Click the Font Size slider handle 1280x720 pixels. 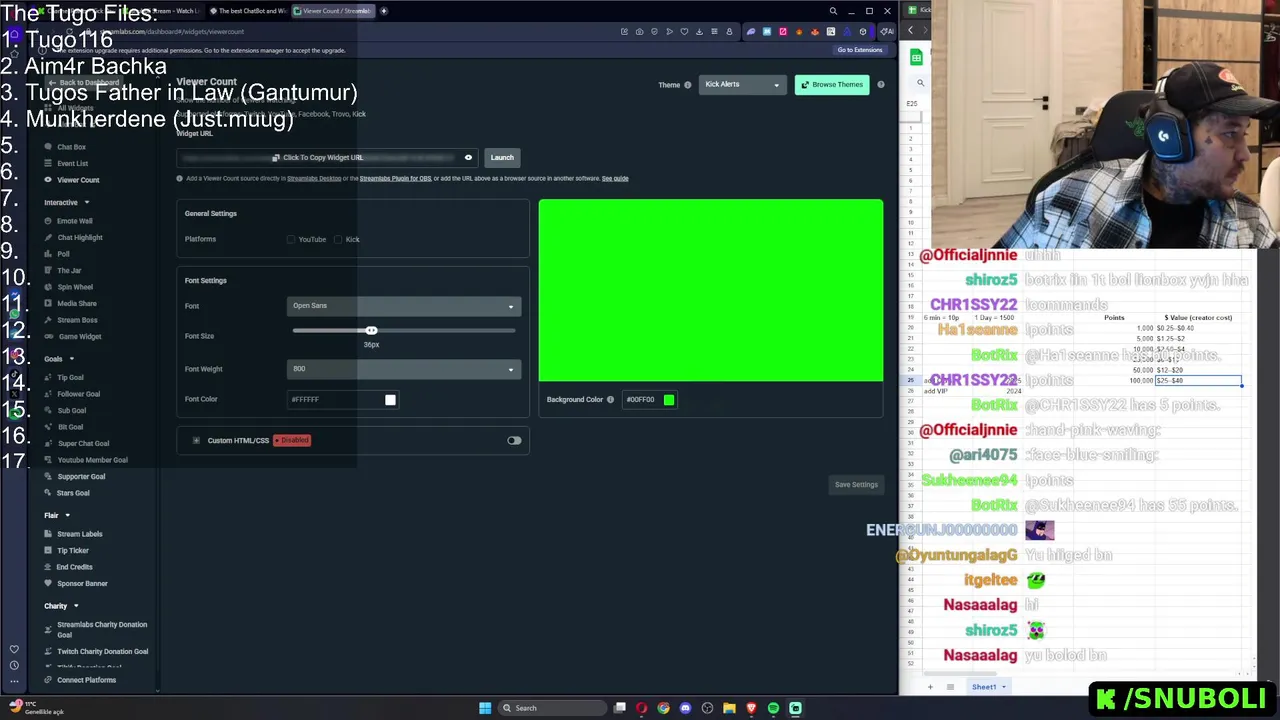(371, 331)
